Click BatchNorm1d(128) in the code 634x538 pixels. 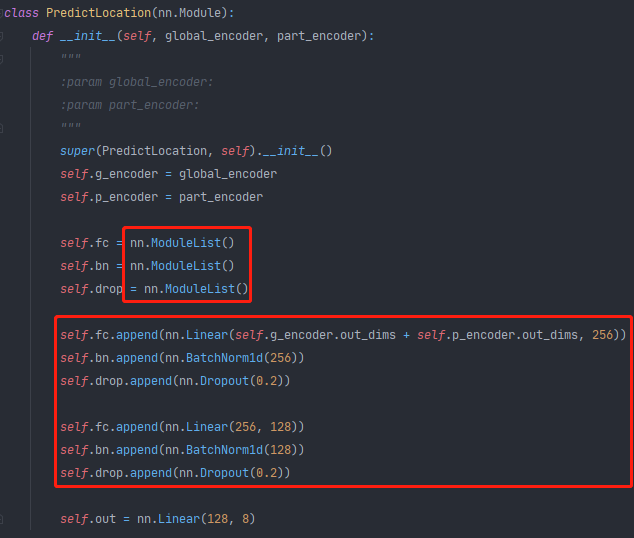(x=241, y=450)
